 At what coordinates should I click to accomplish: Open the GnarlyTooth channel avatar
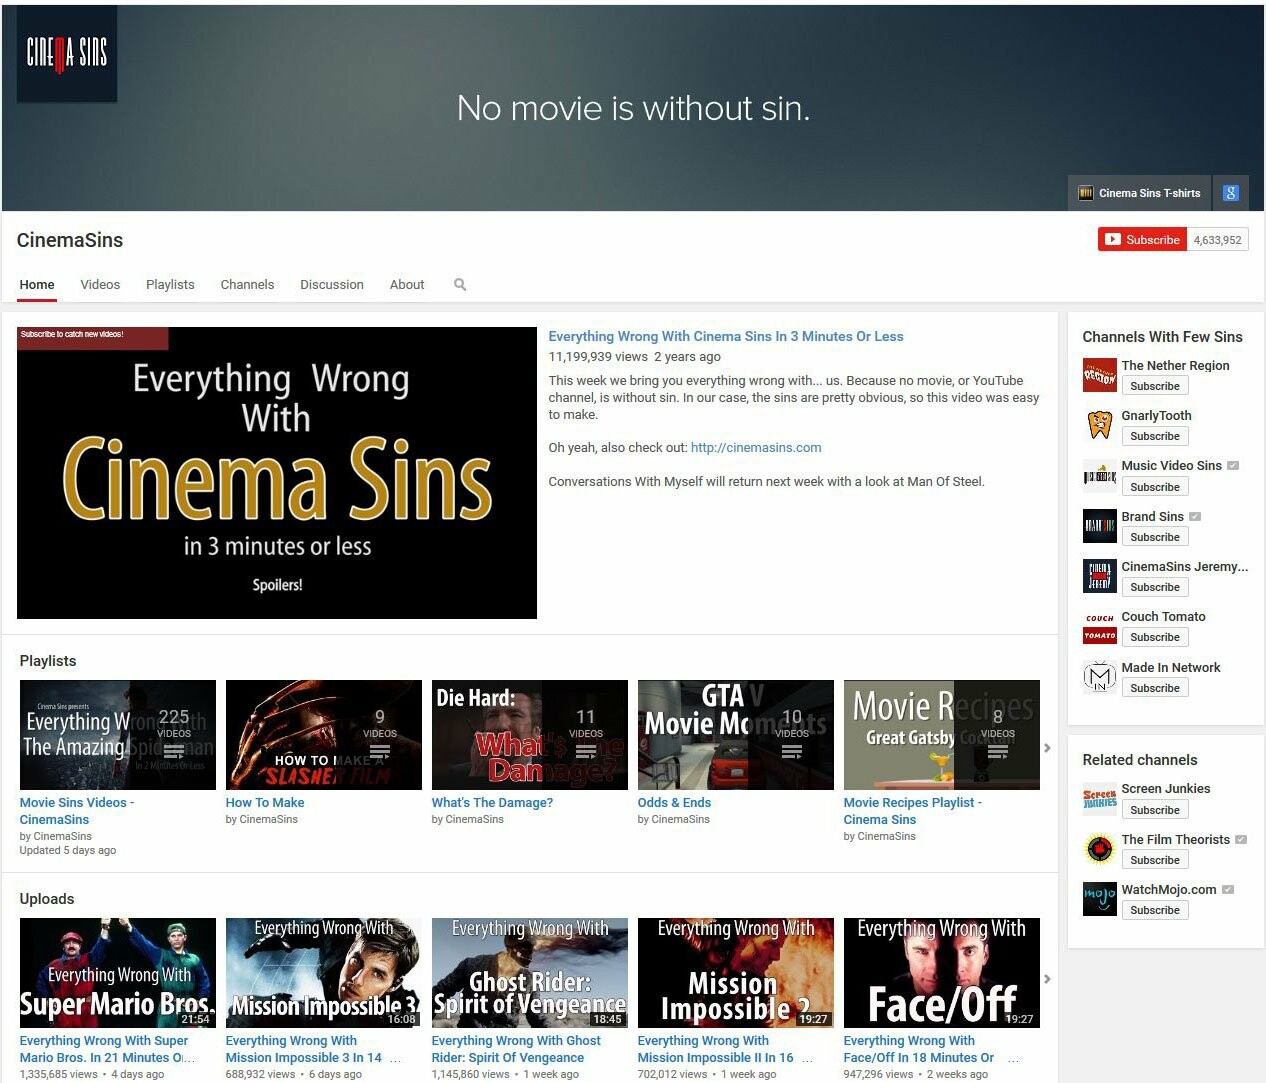pos(1100,426)
